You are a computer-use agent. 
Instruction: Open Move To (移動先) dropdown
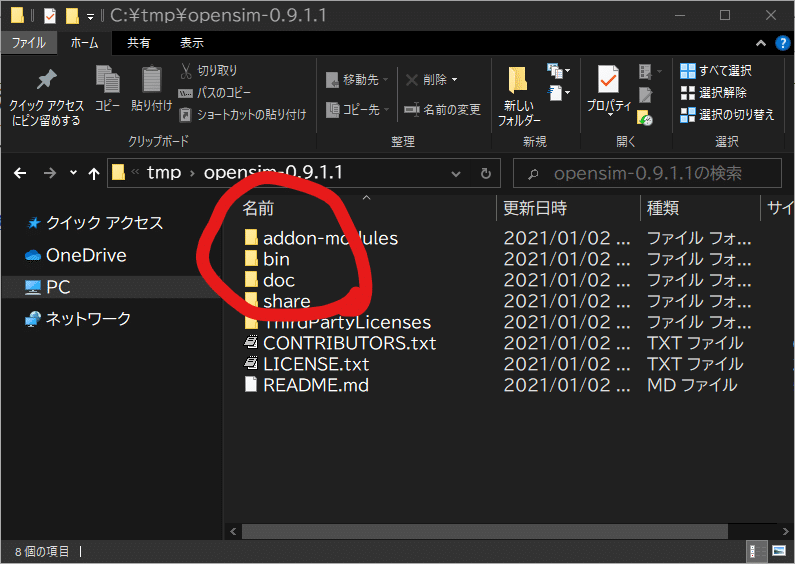(357, 80)
